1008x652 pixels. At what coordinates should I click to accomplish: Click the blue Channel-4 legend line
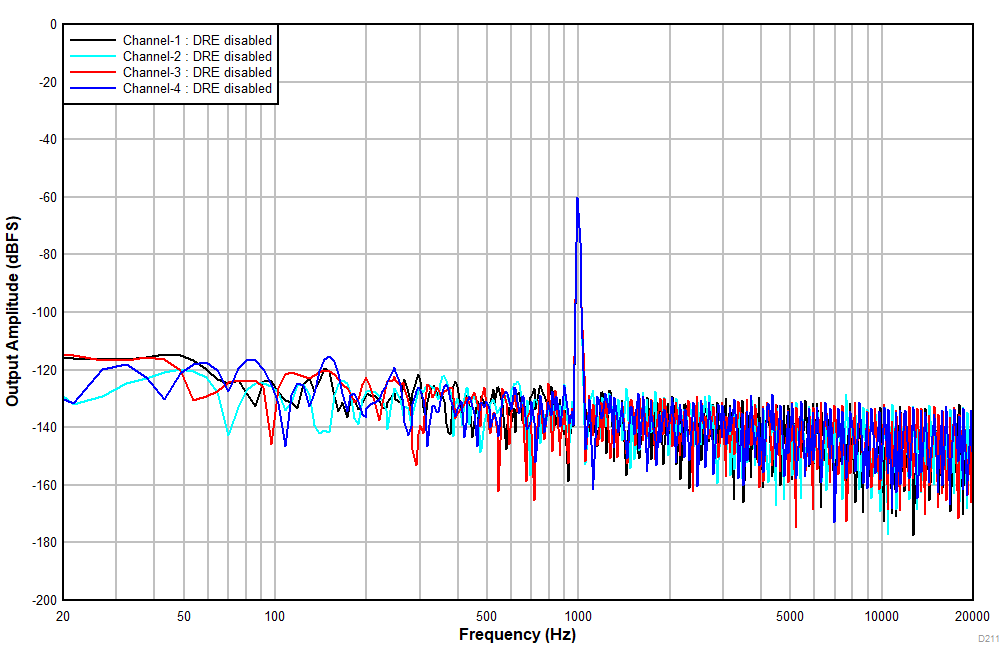pyautogui.click(x=93, y=89)
